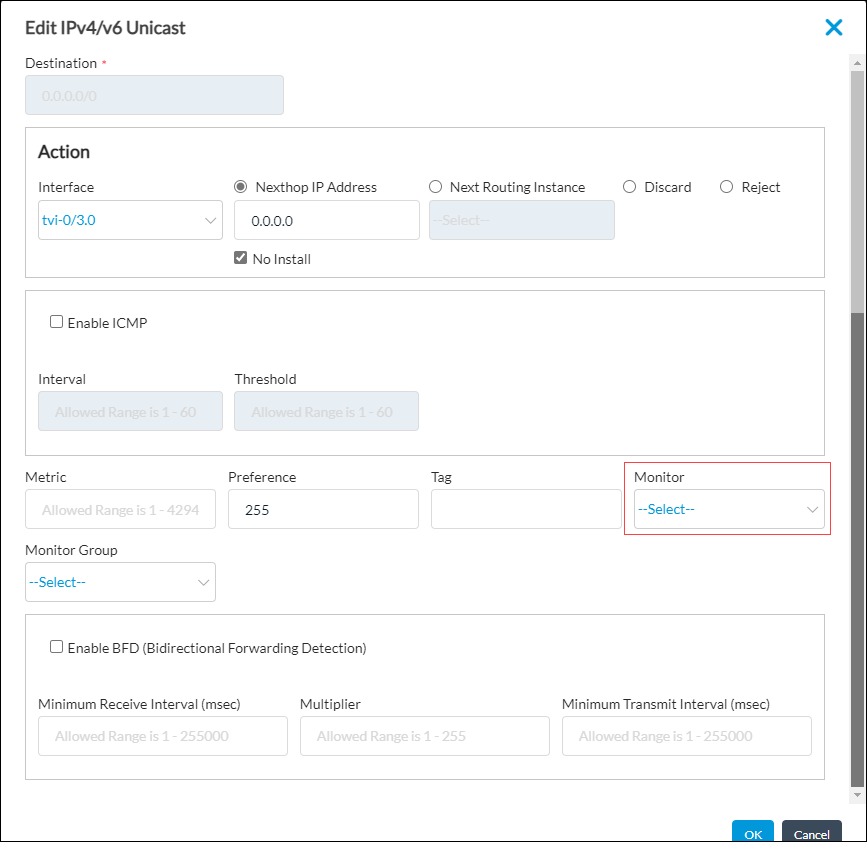Enable ICMP monitoring
867x842 pixels.
[57, 322]
